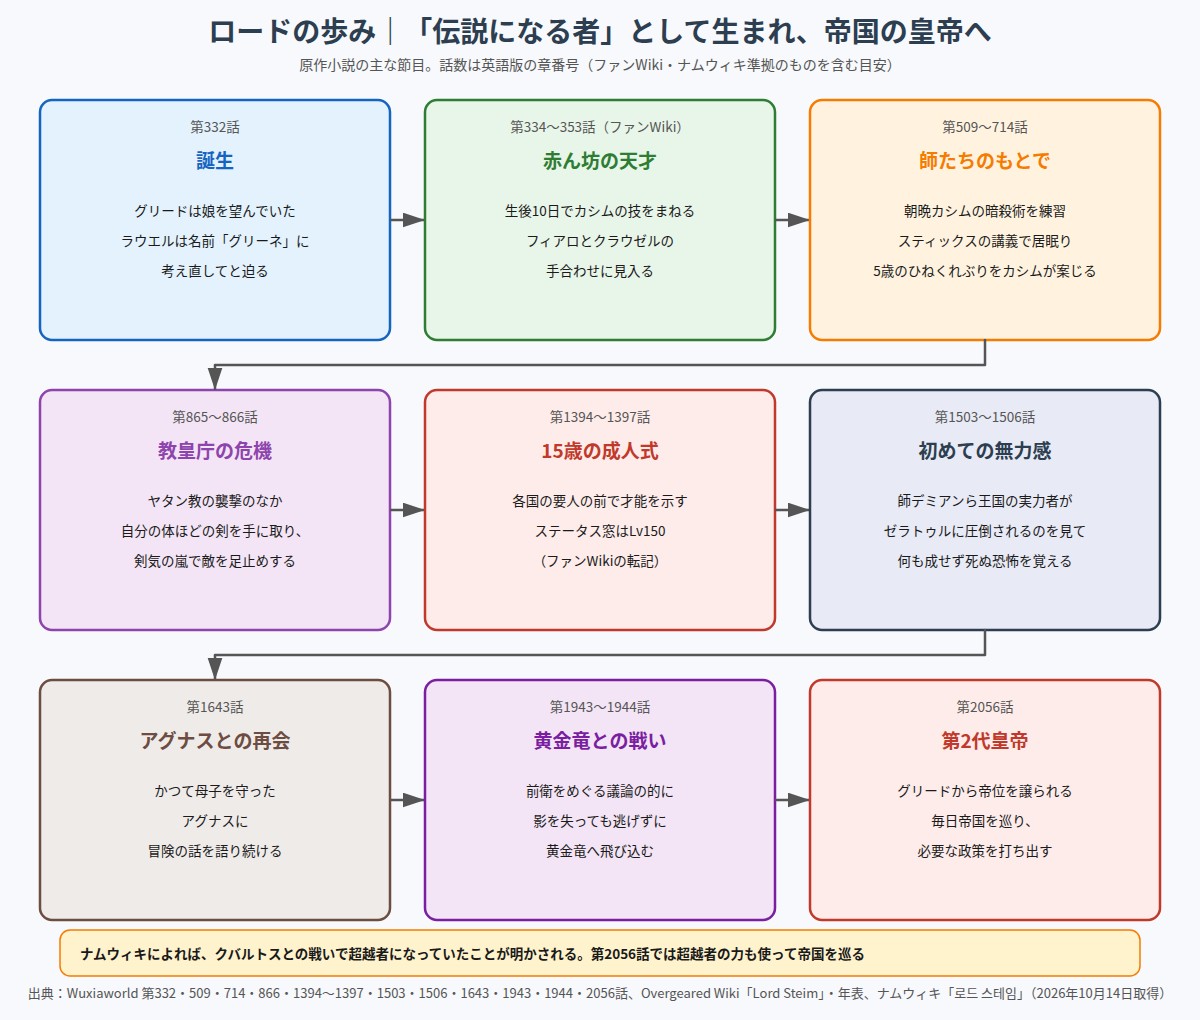Click the line '毎日帝国を巡り、'
This screenshot has width=1200, height=1020.
tap(985, 821)
